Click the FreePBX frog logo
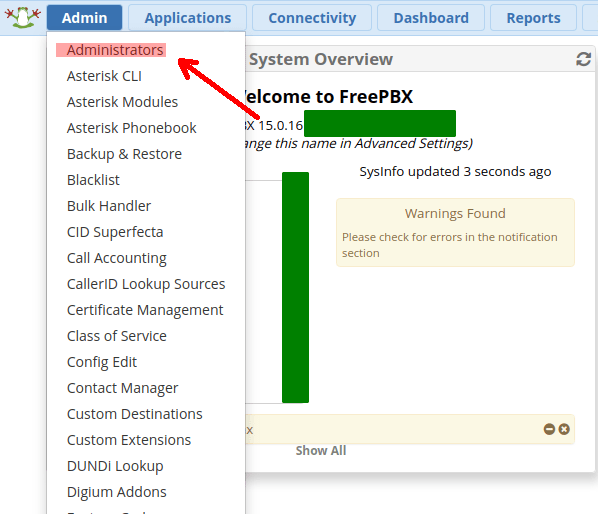 click(x=23, y=17)
